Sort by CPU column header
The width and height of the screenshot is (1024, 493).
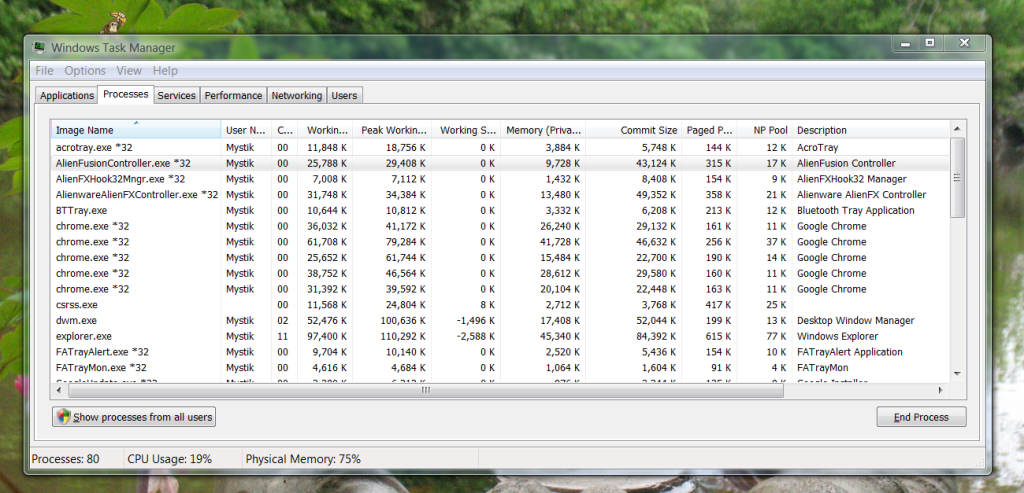pyautogui.click(x=285, y=130)
